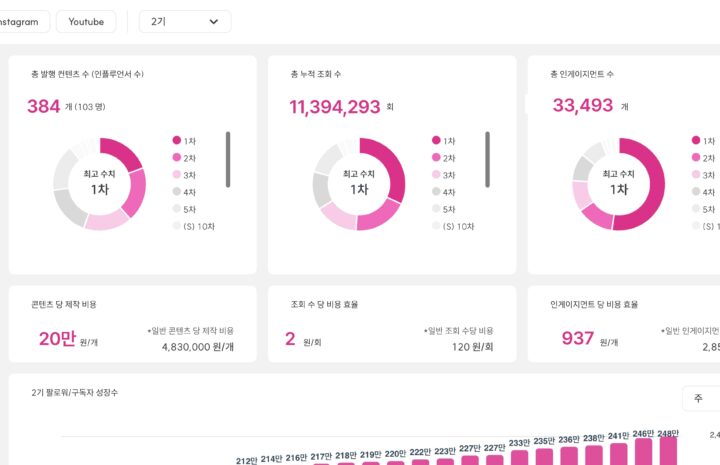Toggle 4차 legend in cumulative views card

[x=444, y=192]
